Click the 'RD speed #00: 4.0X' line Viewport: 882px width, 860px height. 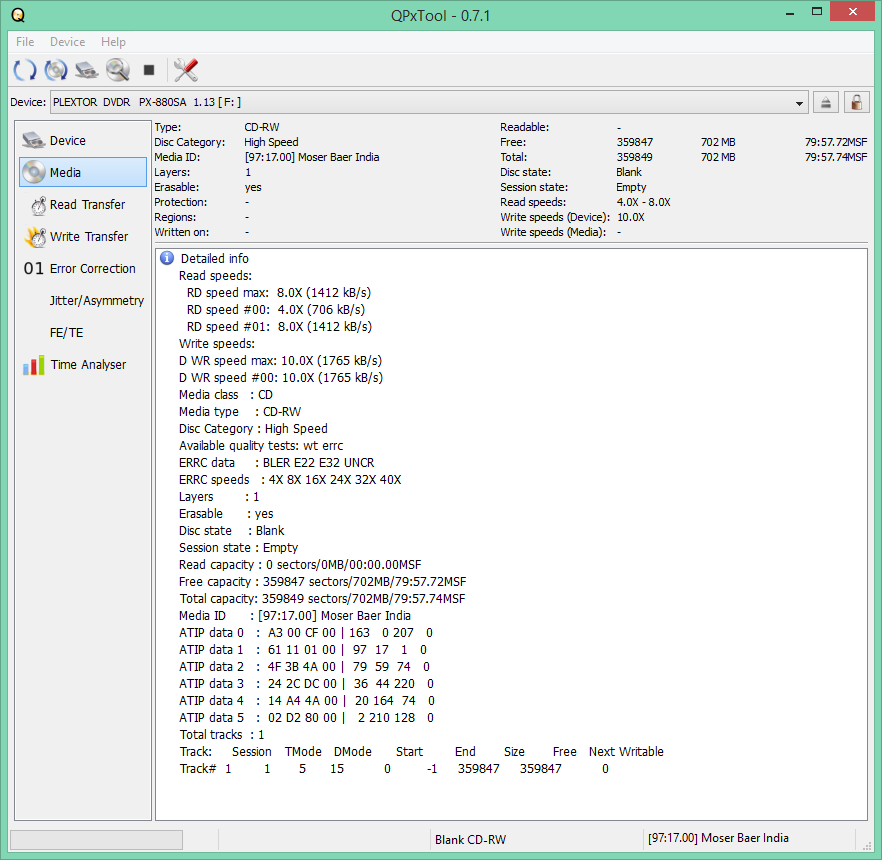tap(276, 309)
